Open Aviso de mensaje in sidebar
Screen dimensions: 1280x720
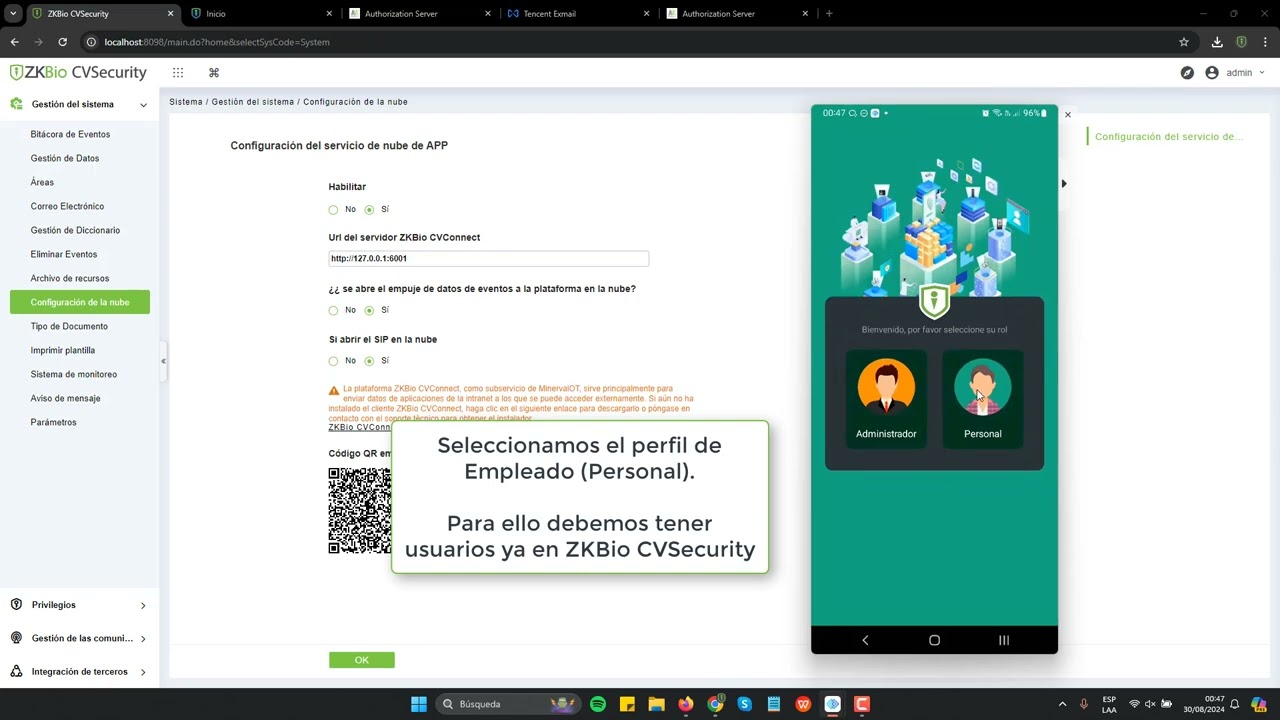(x=65, y=398)
